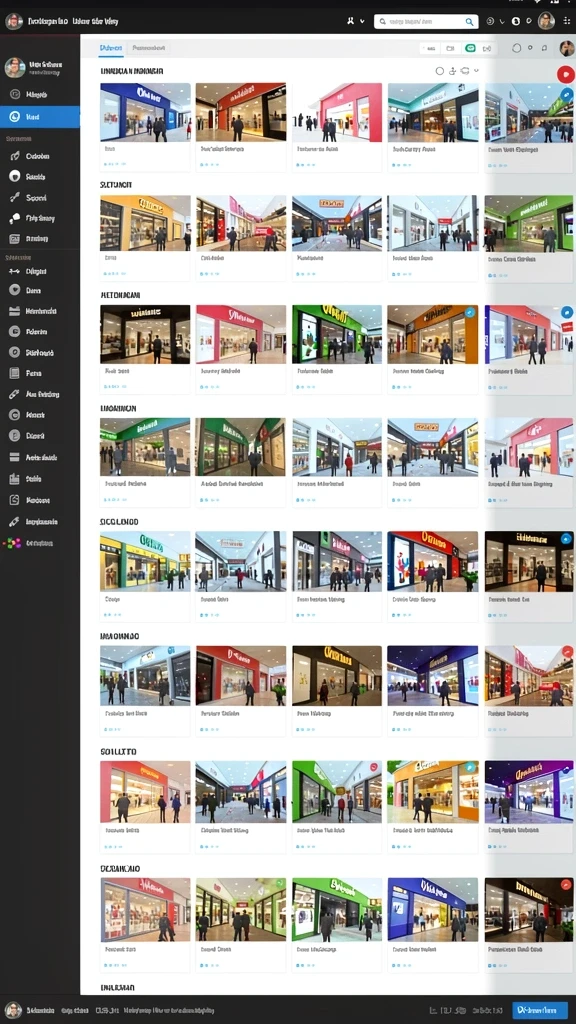The height and width of the screenshot is (1024, 576).
Task: Click the book icon in the left sidebar
Action: [x=14, y=374]
